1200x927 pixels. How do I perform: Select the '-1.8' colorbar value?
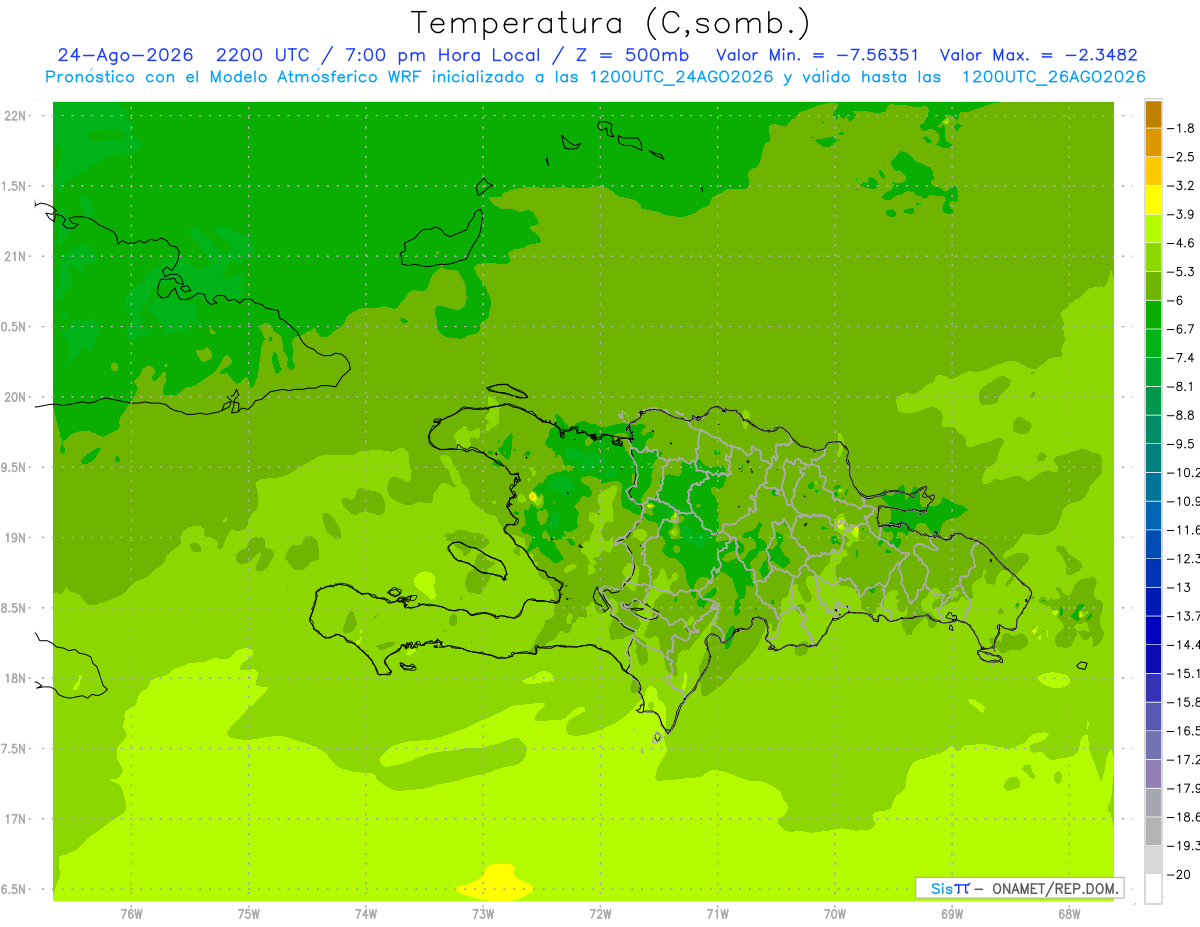point(1181,128)
